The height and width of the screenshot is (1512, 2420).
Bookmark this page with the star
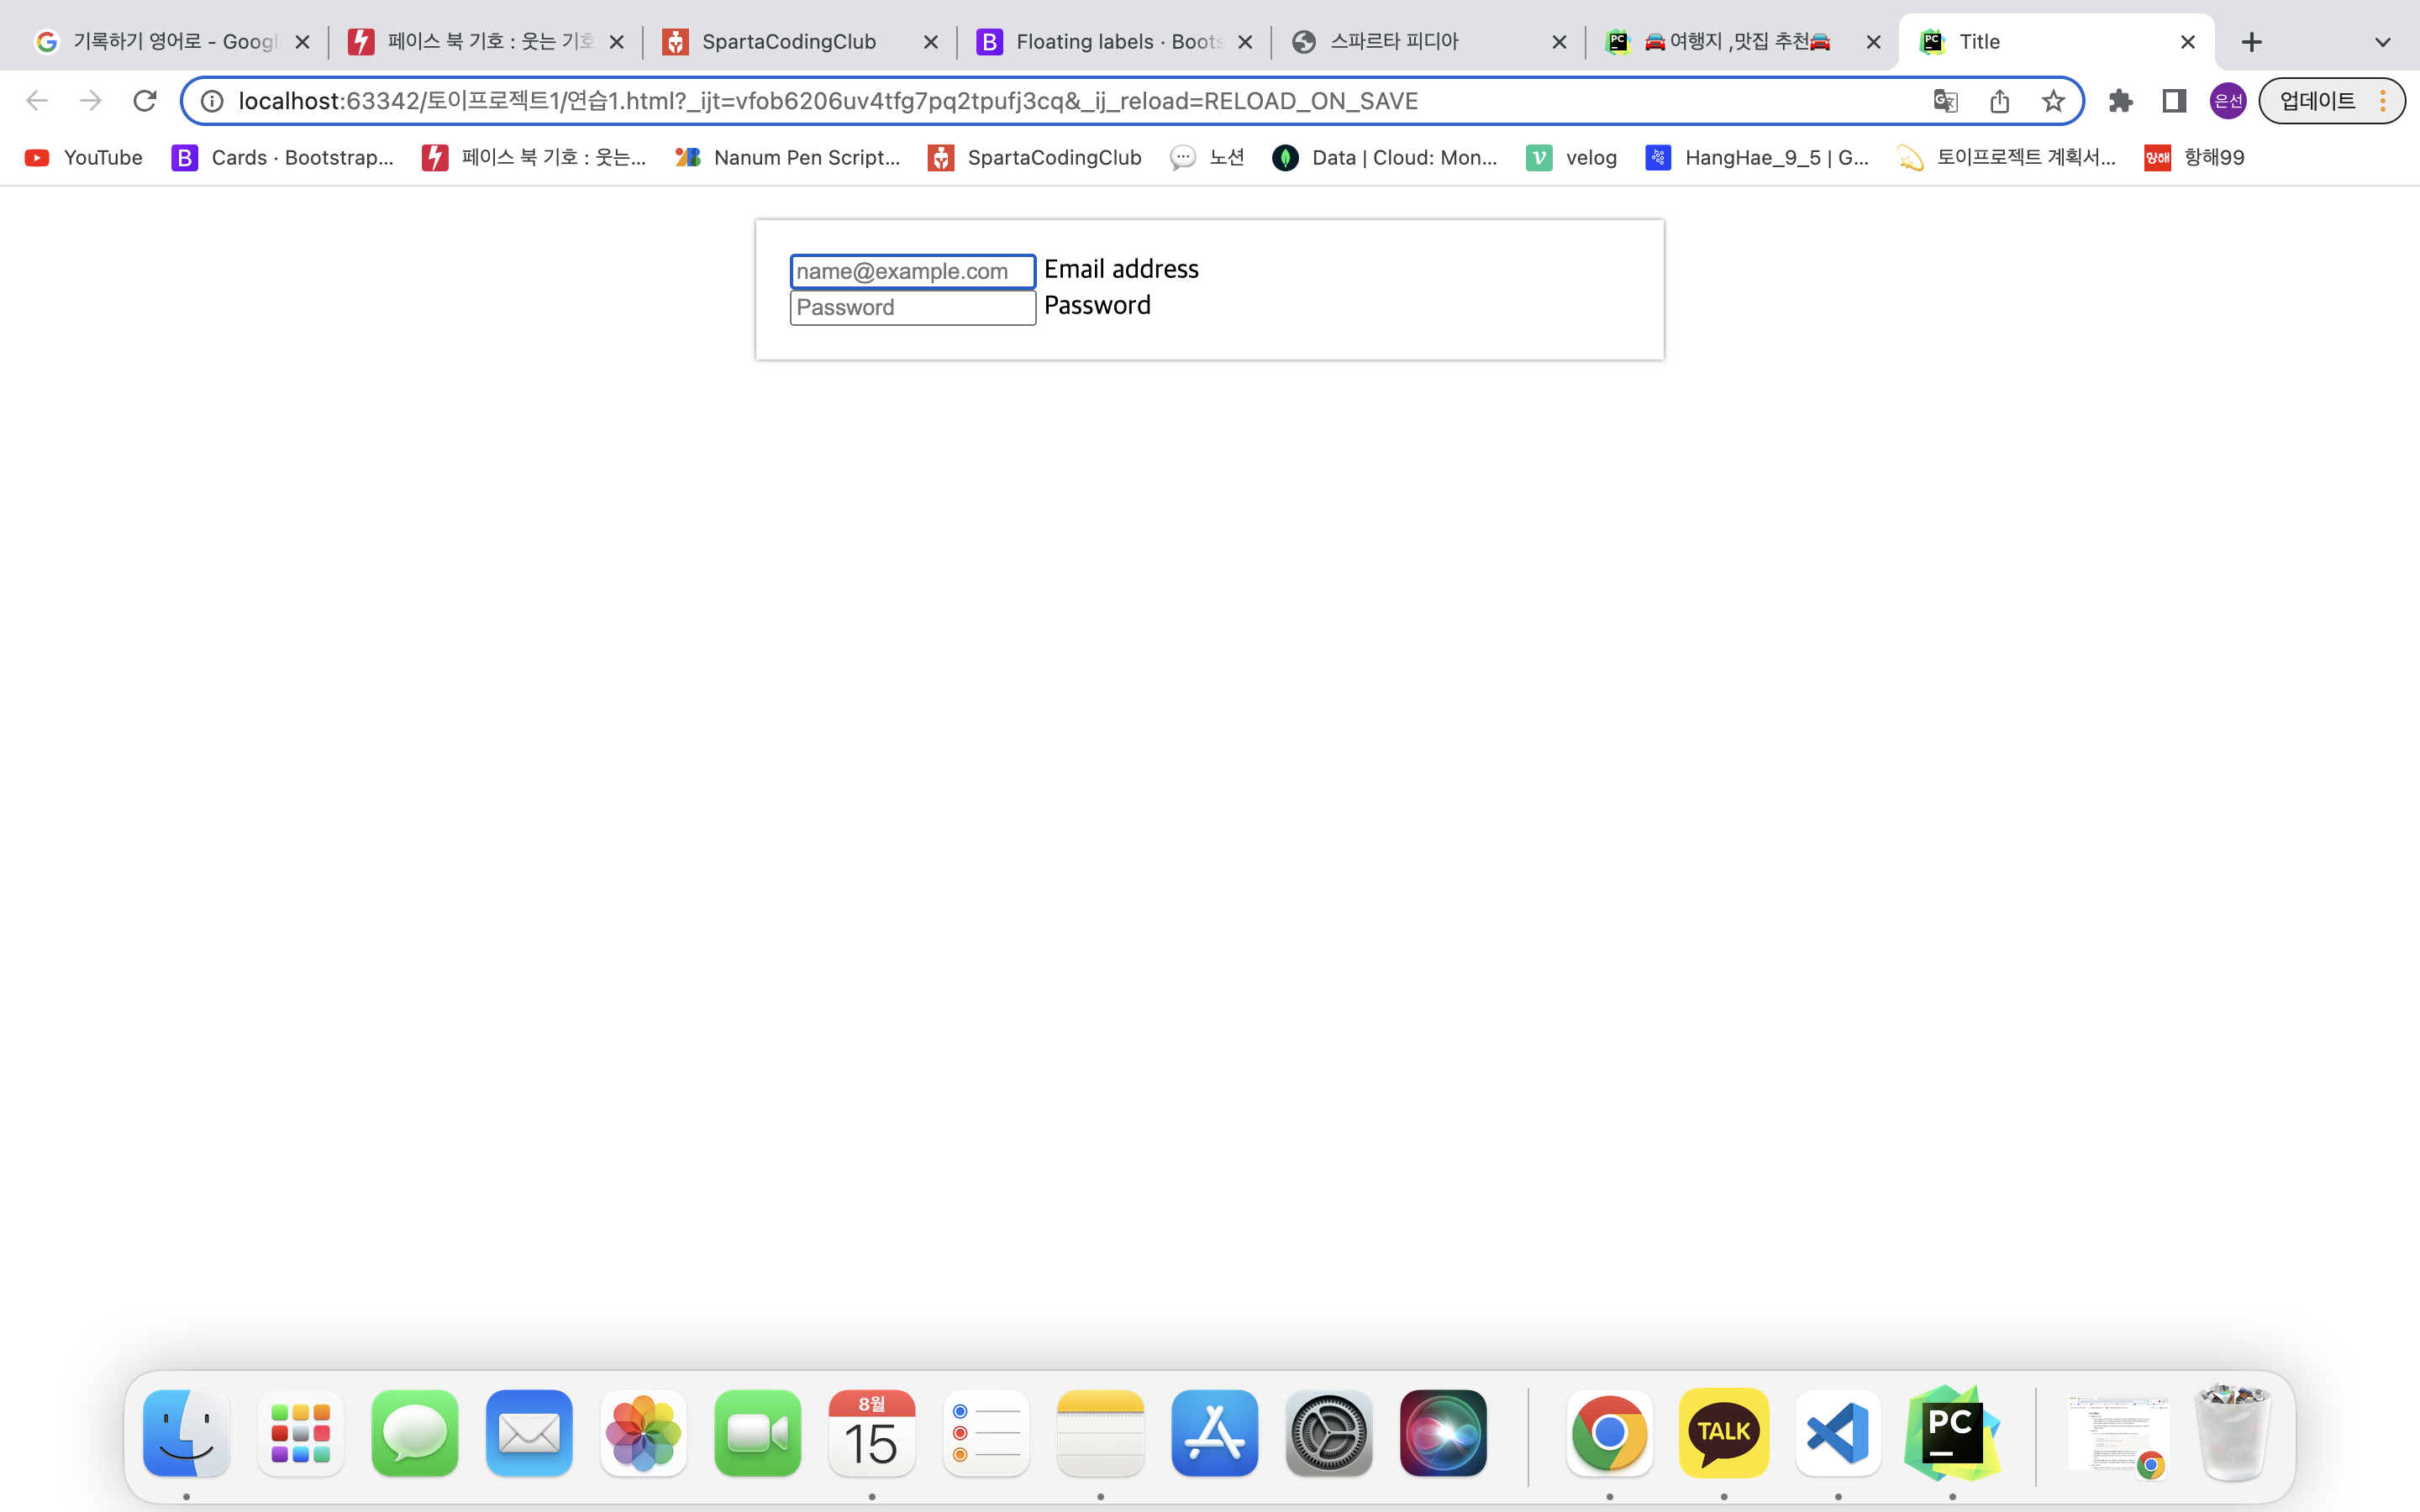(2053, 101)
